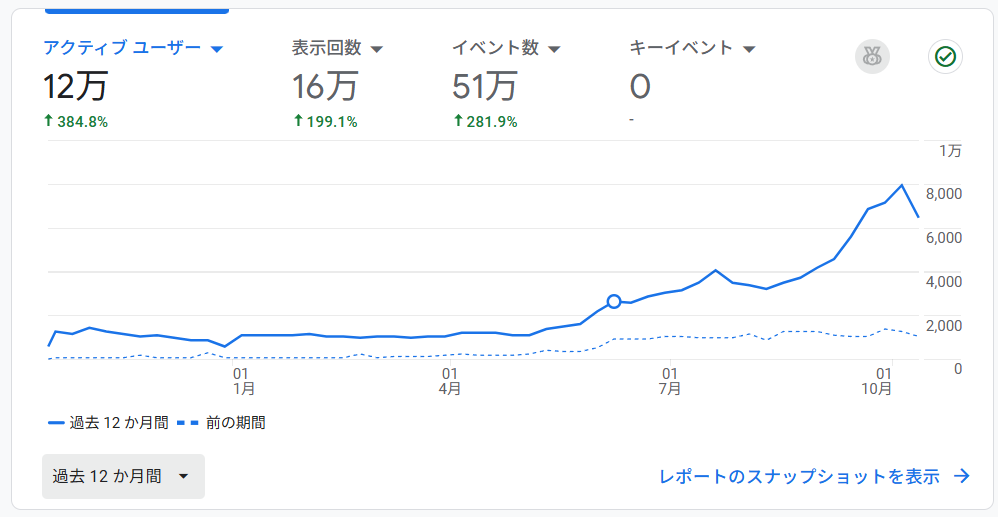Select the キーイベント metric tab
The width and height of the screenshot is (998, 517).
[x=681, y=48]
